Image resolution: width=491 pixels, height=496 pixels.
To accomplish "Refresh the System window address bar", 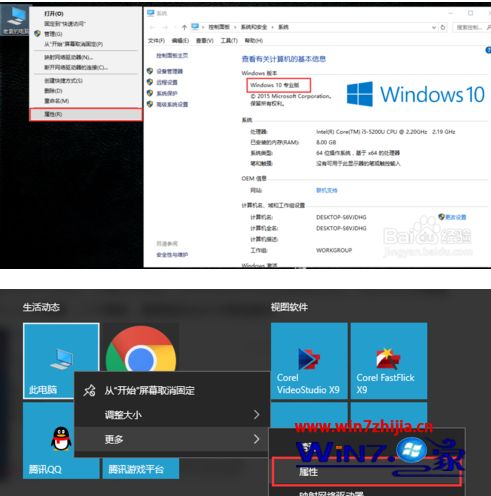I will coord(443,27).
